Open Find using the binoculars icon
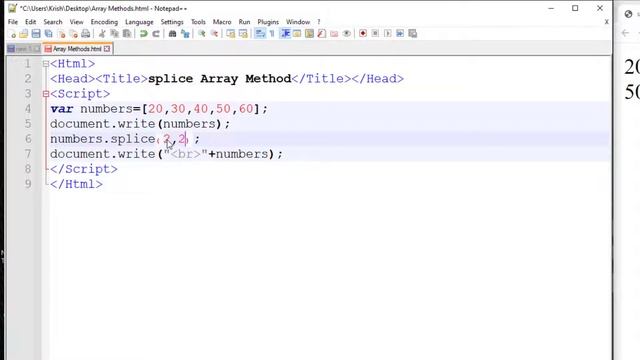The height and width of the screenshot is (360, 640). (172, 34)
